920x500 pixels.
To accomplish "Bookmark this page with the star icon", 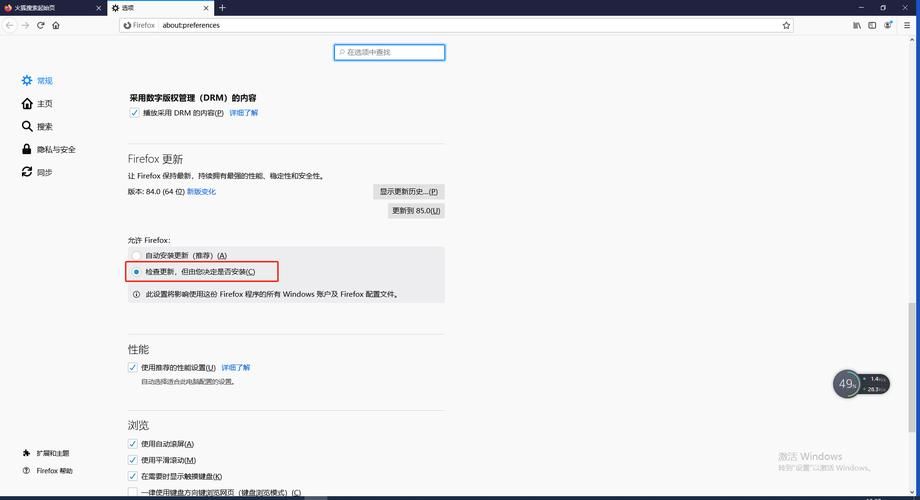I will pos(786,25).
